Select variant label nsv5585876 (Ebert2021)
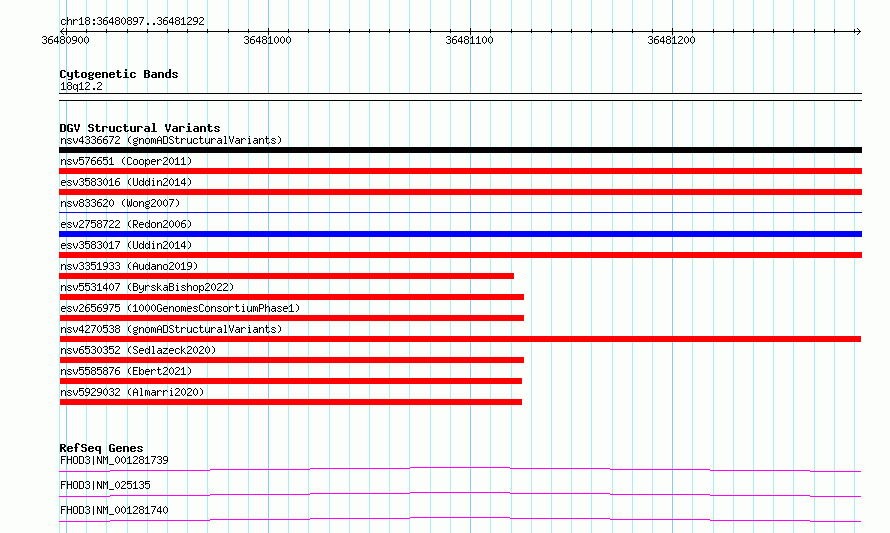This screenshot has width=890, height=533. (126, 371)
